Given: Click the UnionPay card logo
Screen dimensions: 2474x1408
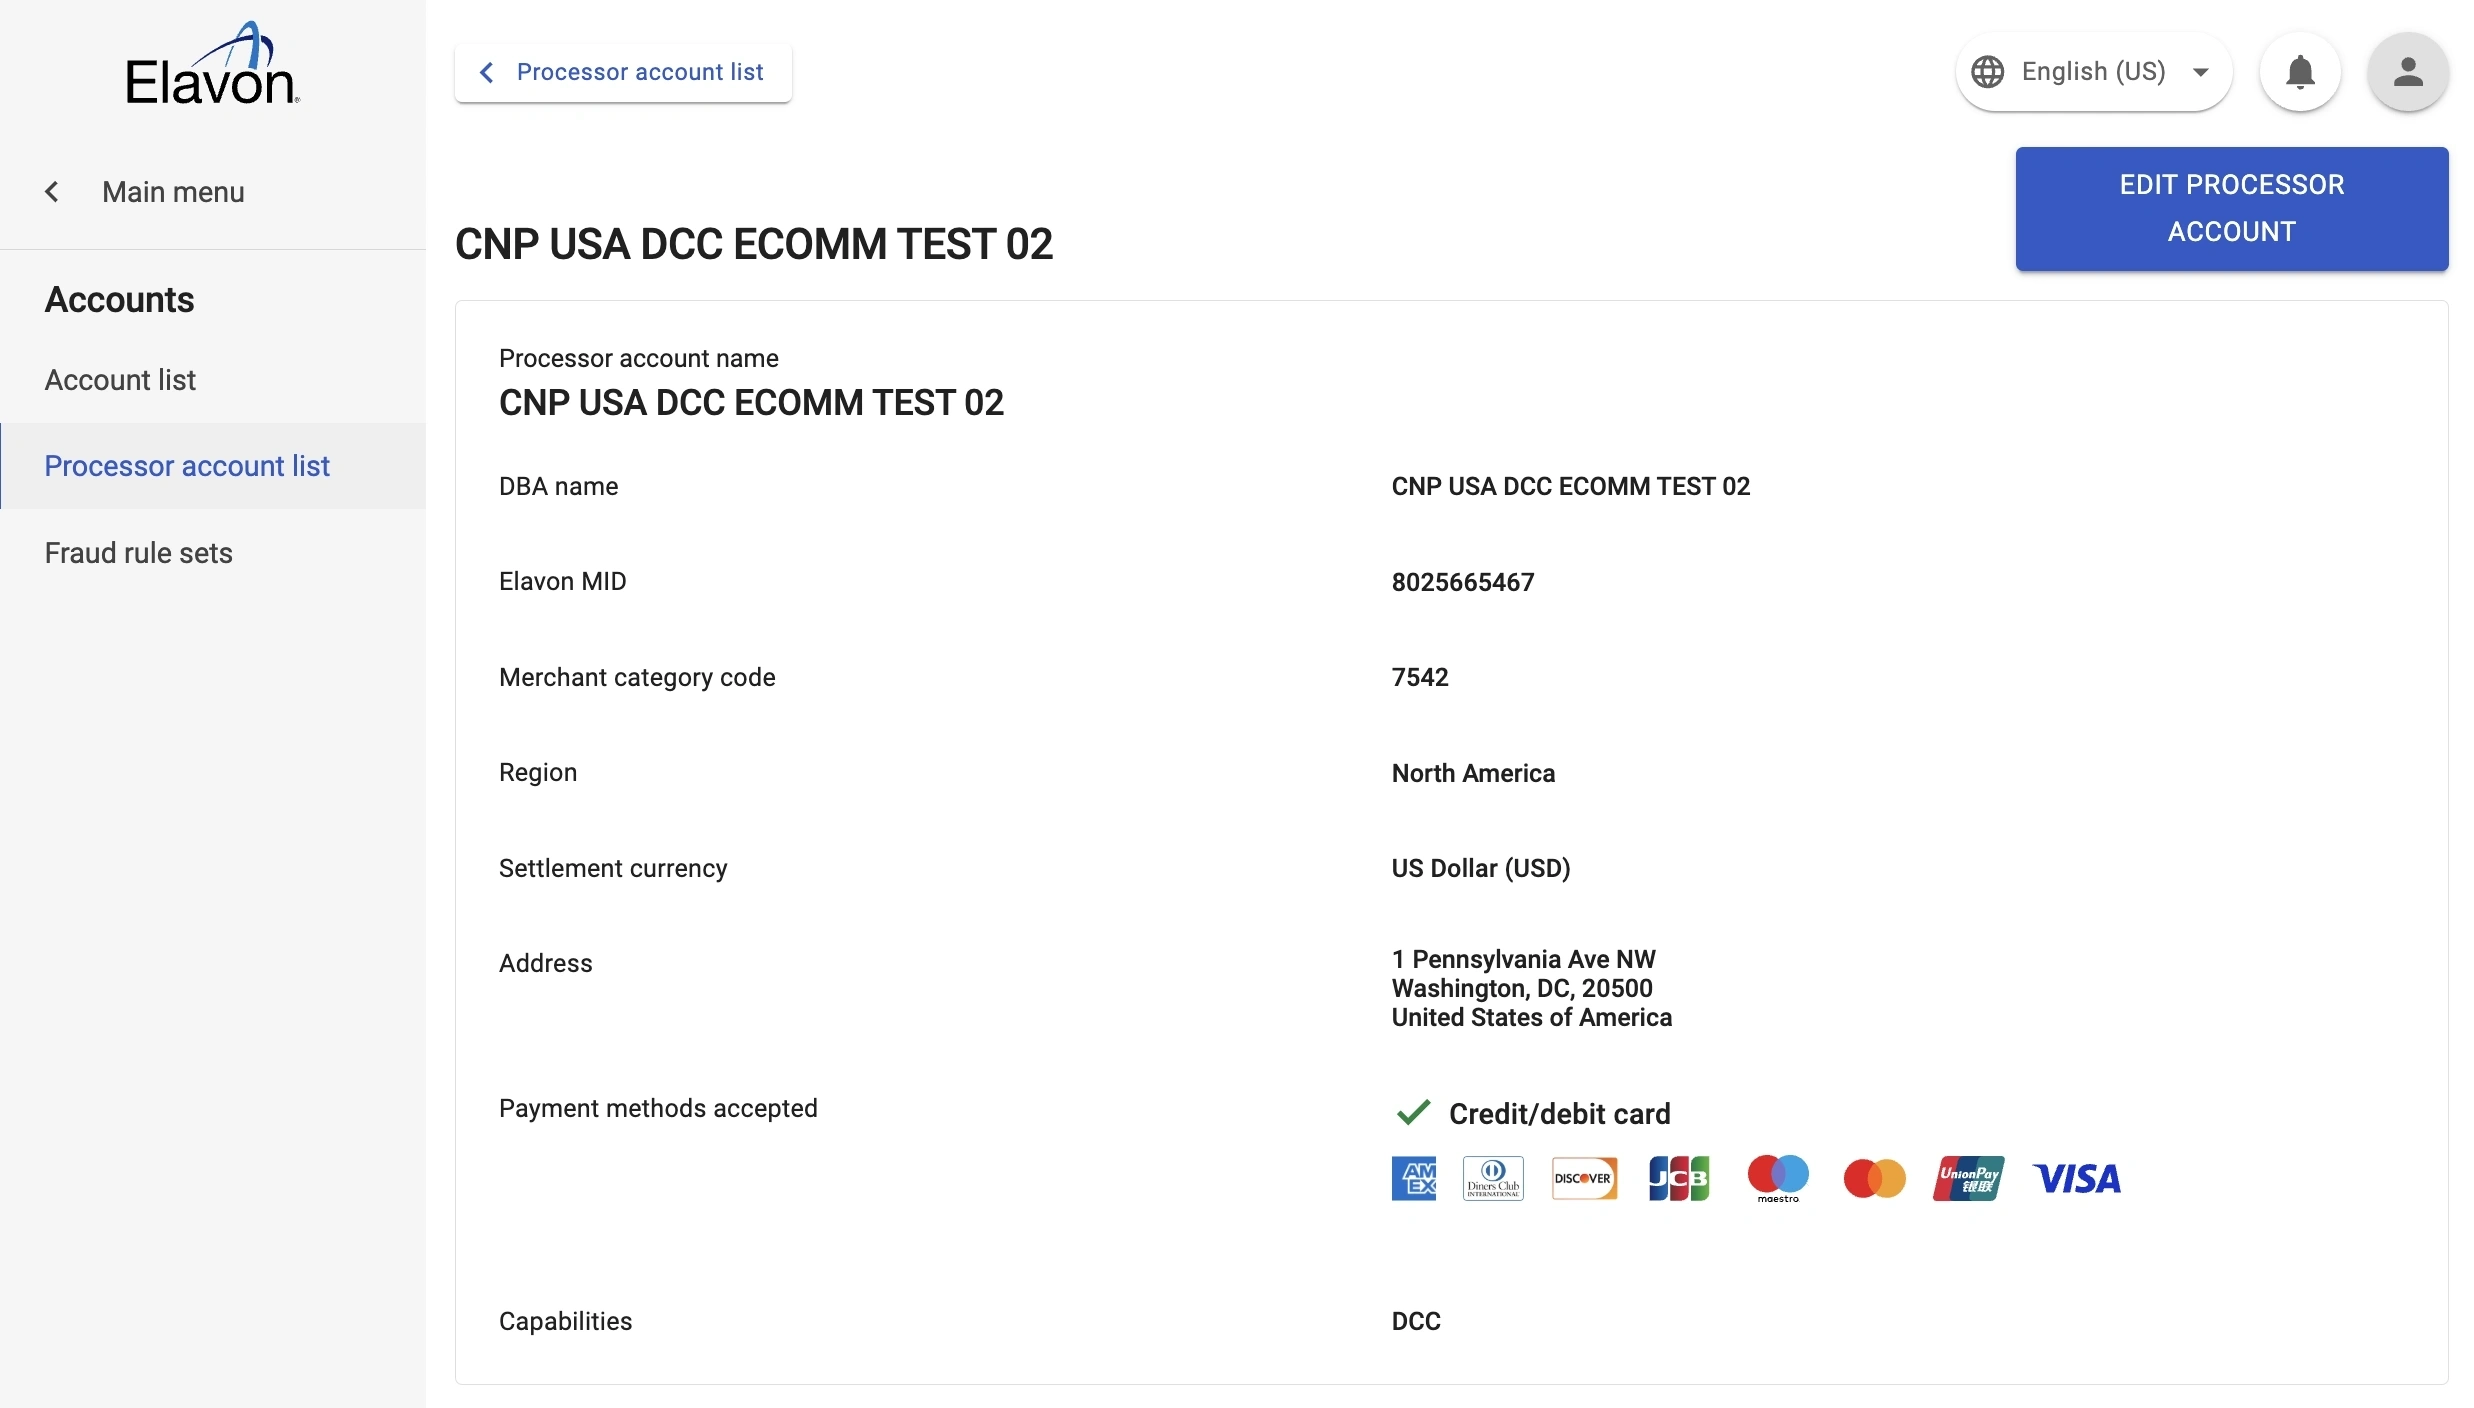Looking at the screenshot, I should (x=1968, y=1179).
